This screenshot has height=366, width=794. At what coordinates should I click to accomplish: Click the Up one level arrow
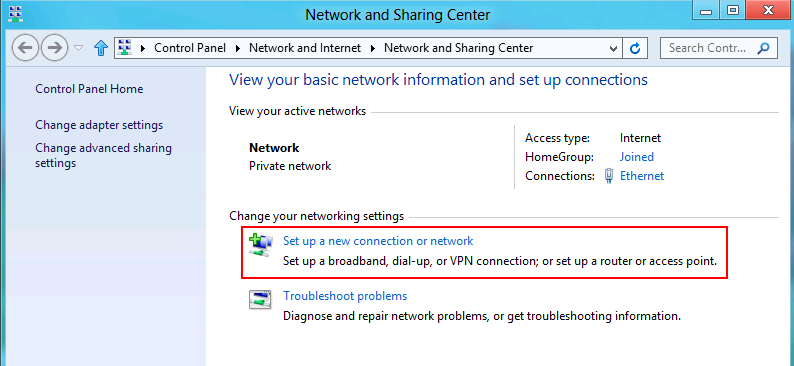(101, 48)
